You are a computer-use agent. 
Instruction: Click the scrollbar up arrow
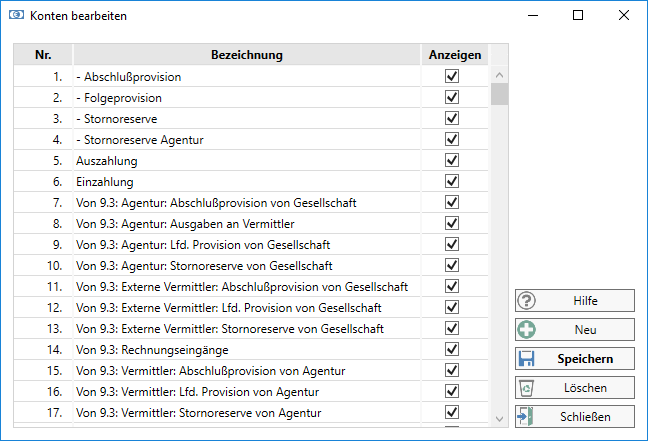tap(500, 75)
